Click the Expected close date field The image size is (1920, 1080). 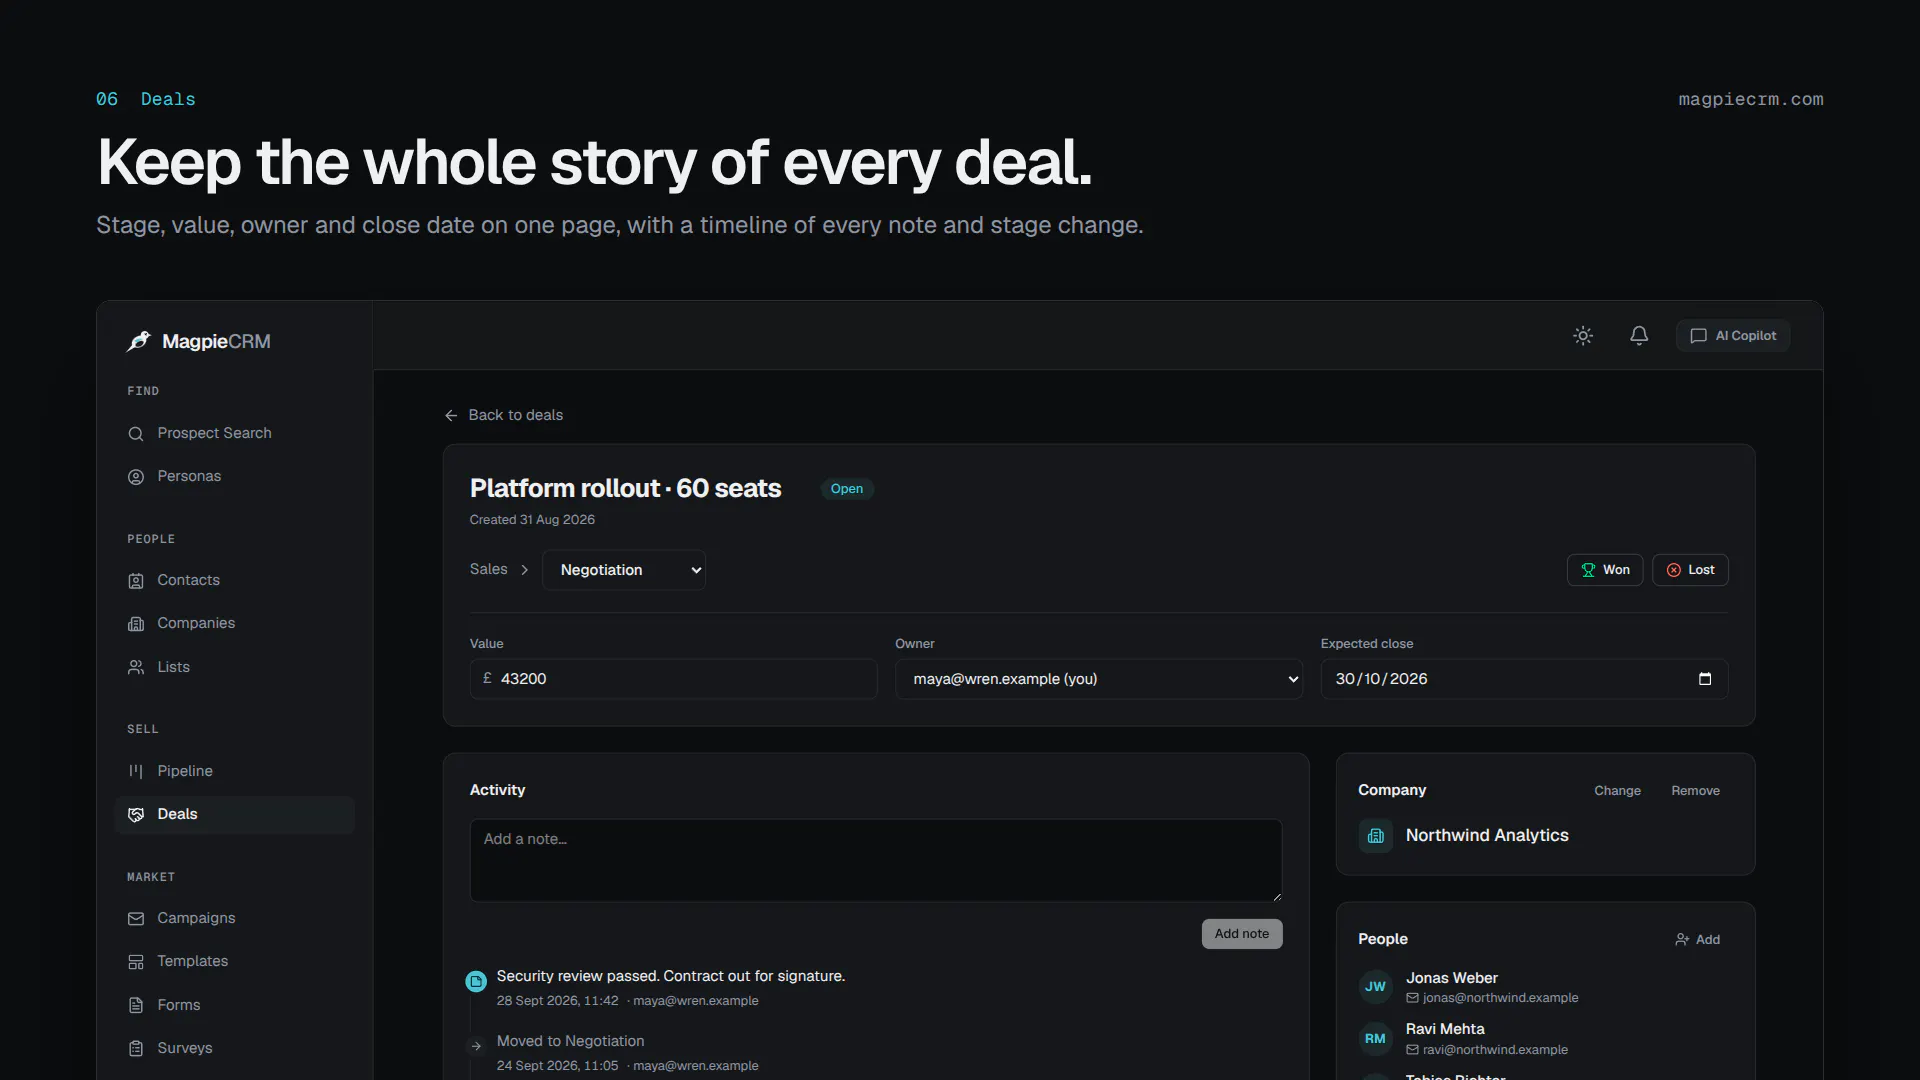[x=1524, y=679]
